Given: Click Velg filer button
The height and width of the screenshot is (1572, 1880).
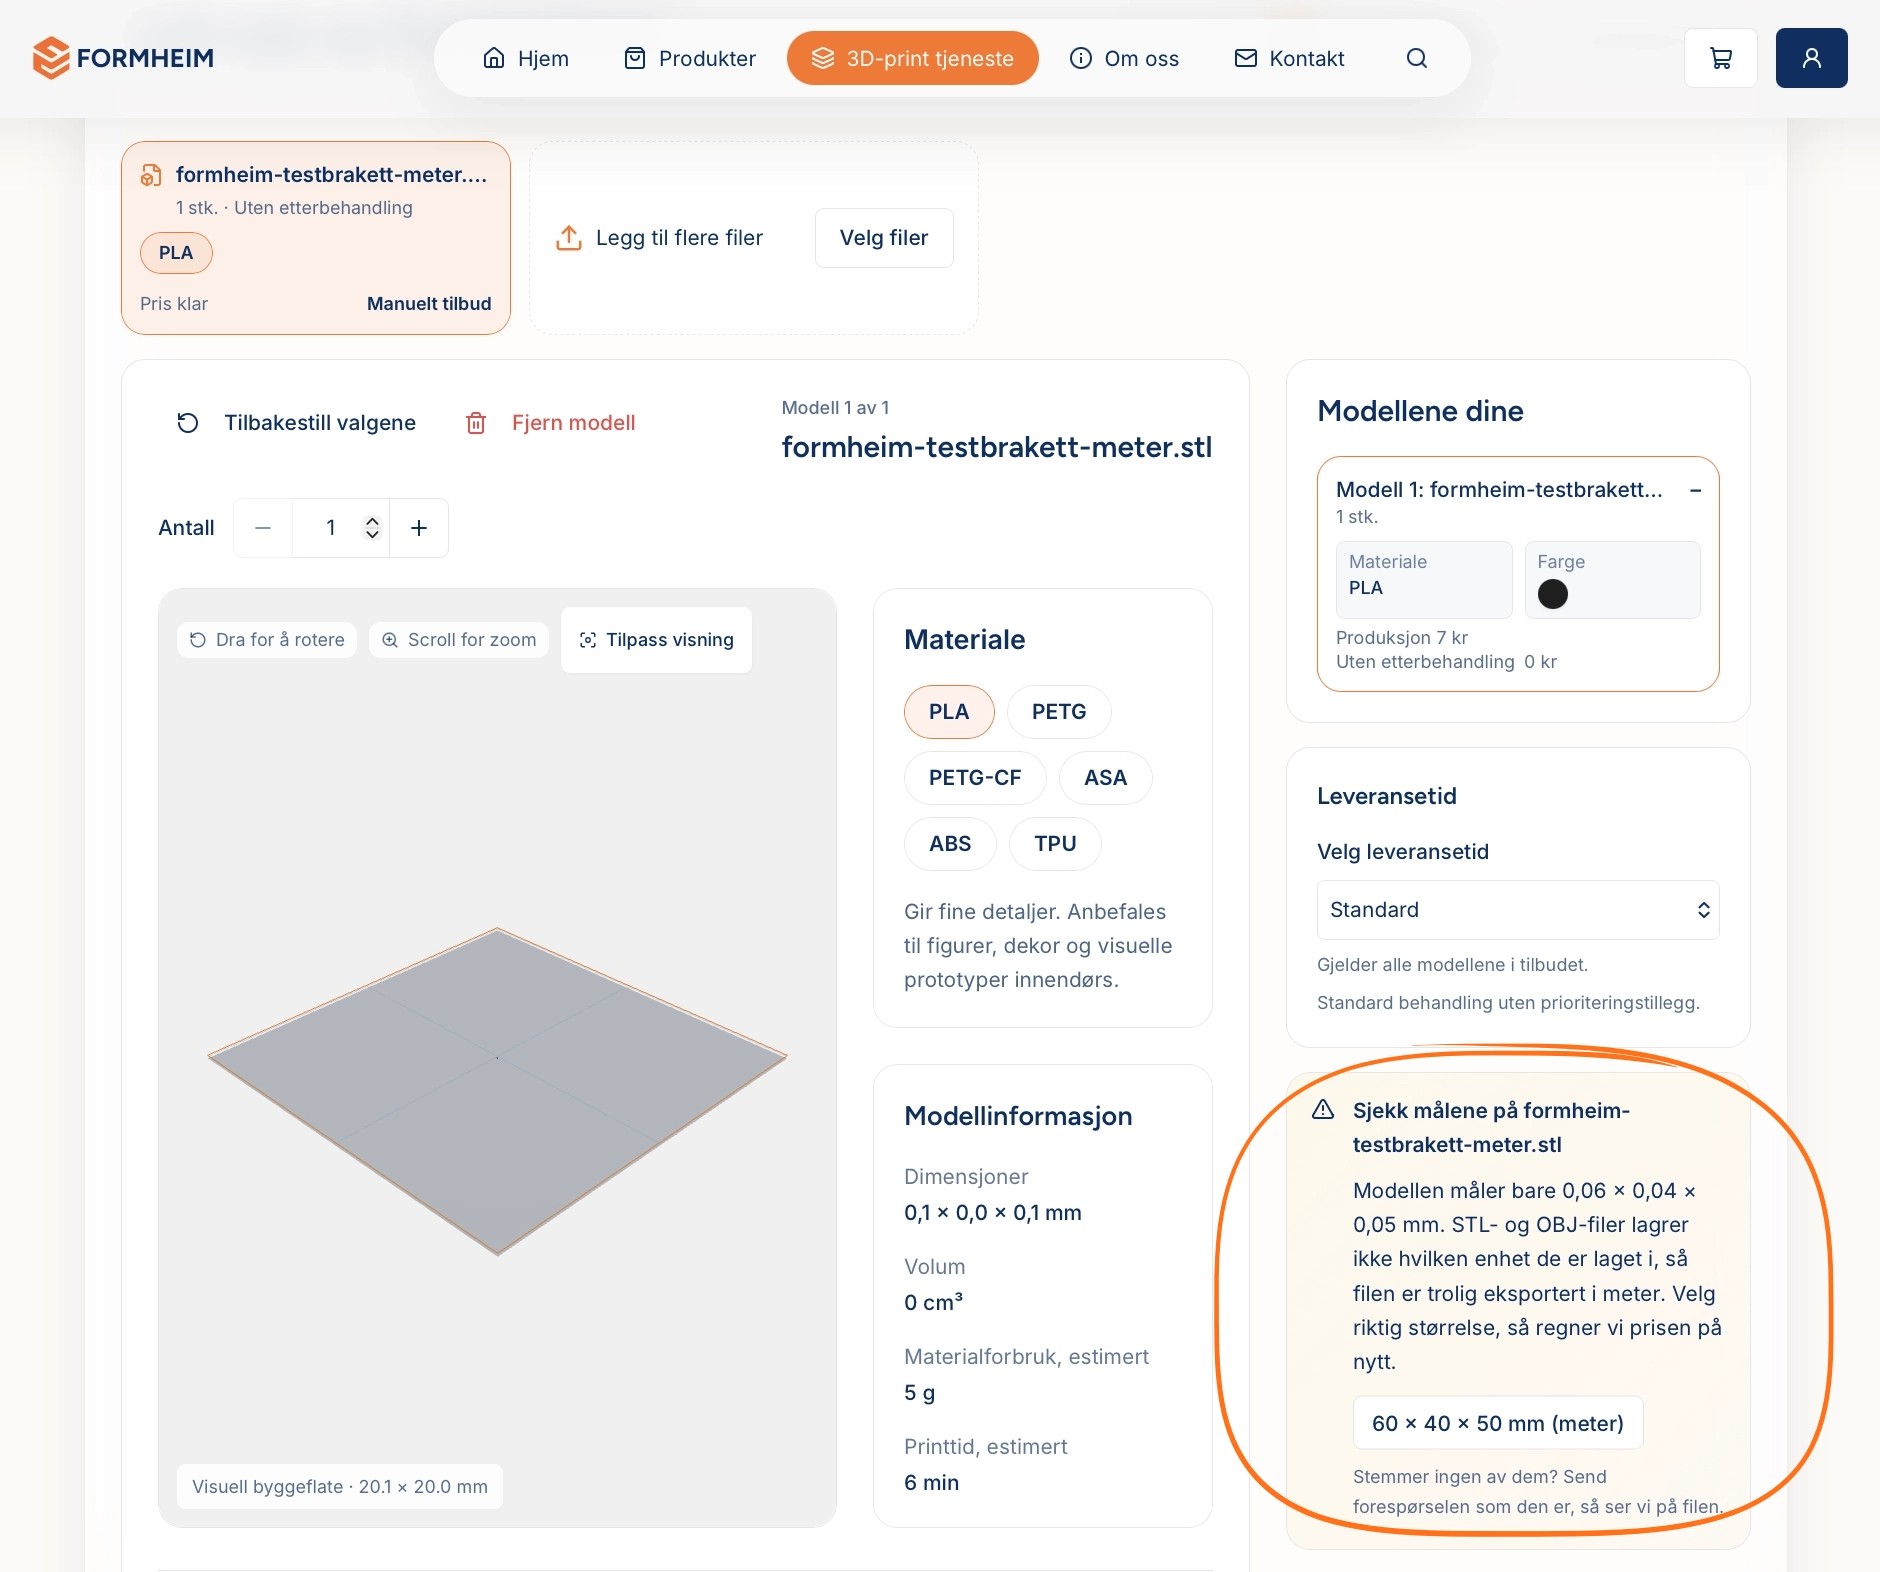Looking at the screenshot, I should coord(884,238).
